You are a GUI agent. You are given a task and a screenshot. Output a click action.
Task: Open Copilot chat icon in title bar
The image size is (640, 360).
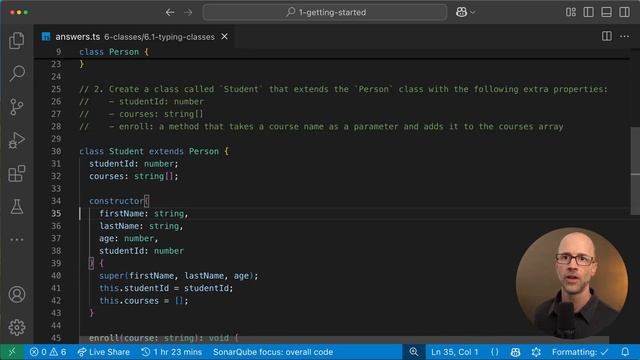point(462,12)
